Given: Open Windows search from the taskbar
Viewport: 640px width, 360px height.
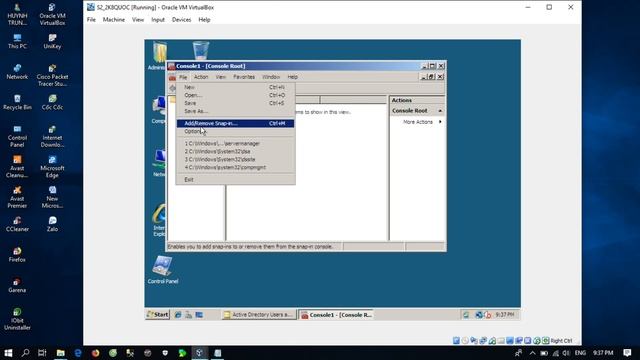Looking at the screenshot, I should 25,353.
